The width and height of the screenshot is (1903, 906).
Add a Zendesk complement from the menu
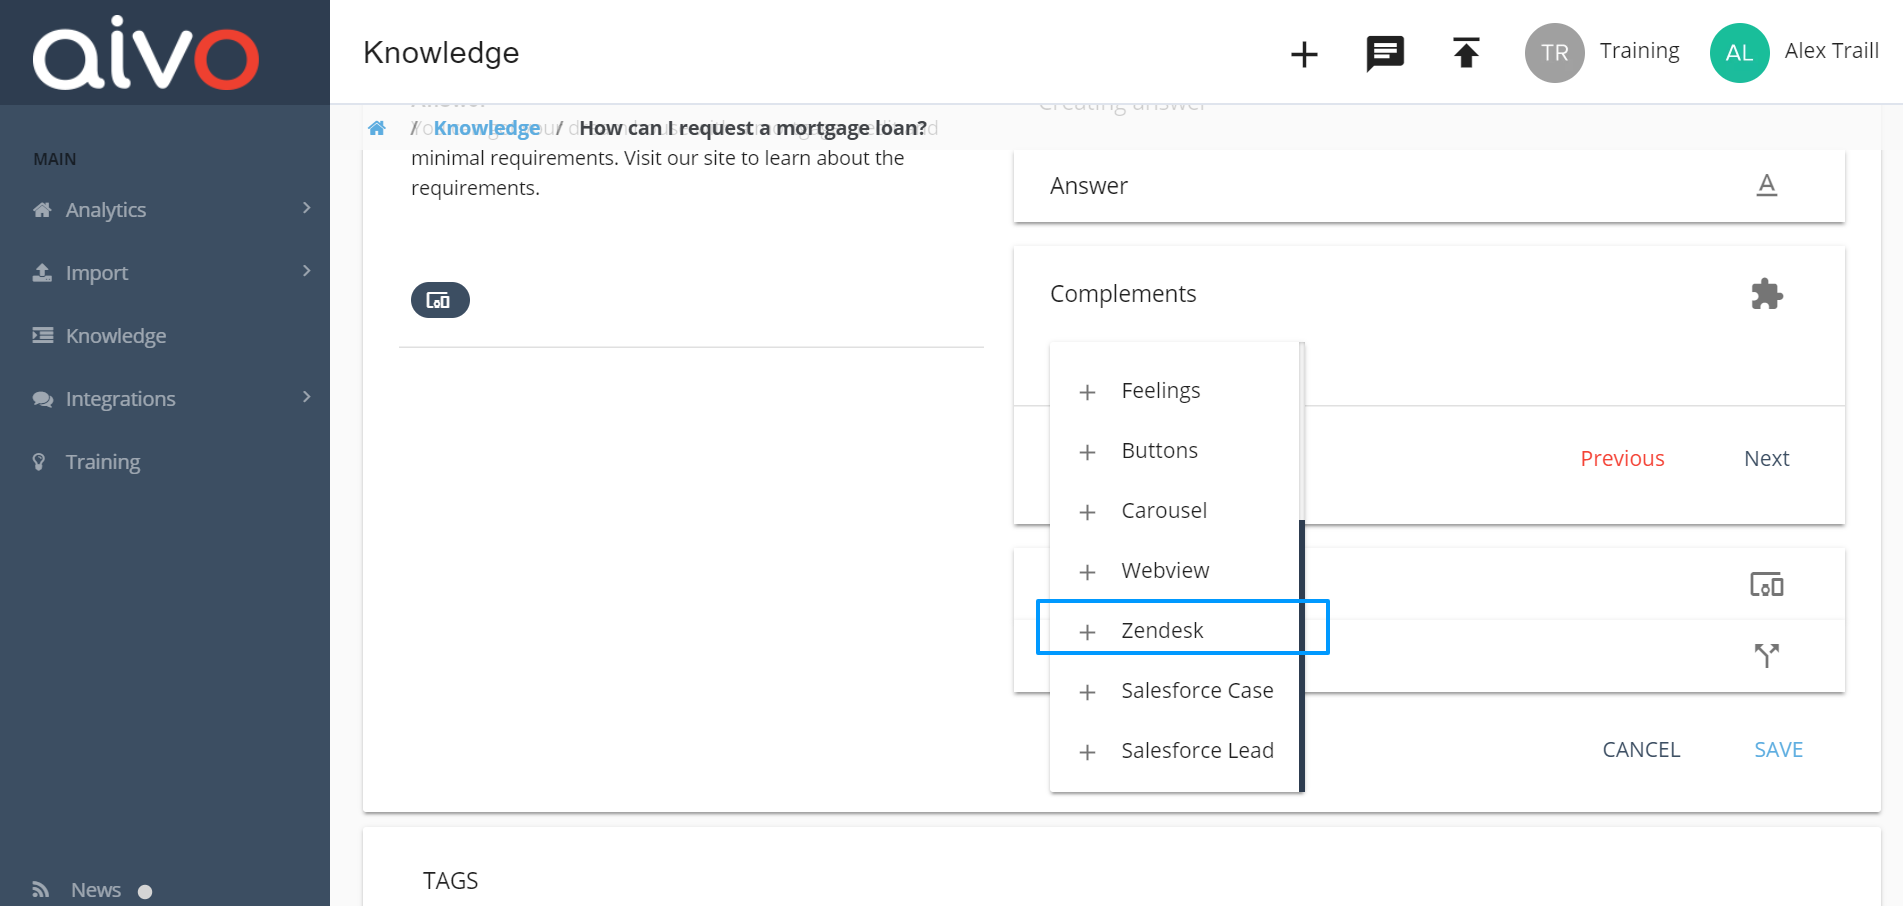pos(1162,630)
